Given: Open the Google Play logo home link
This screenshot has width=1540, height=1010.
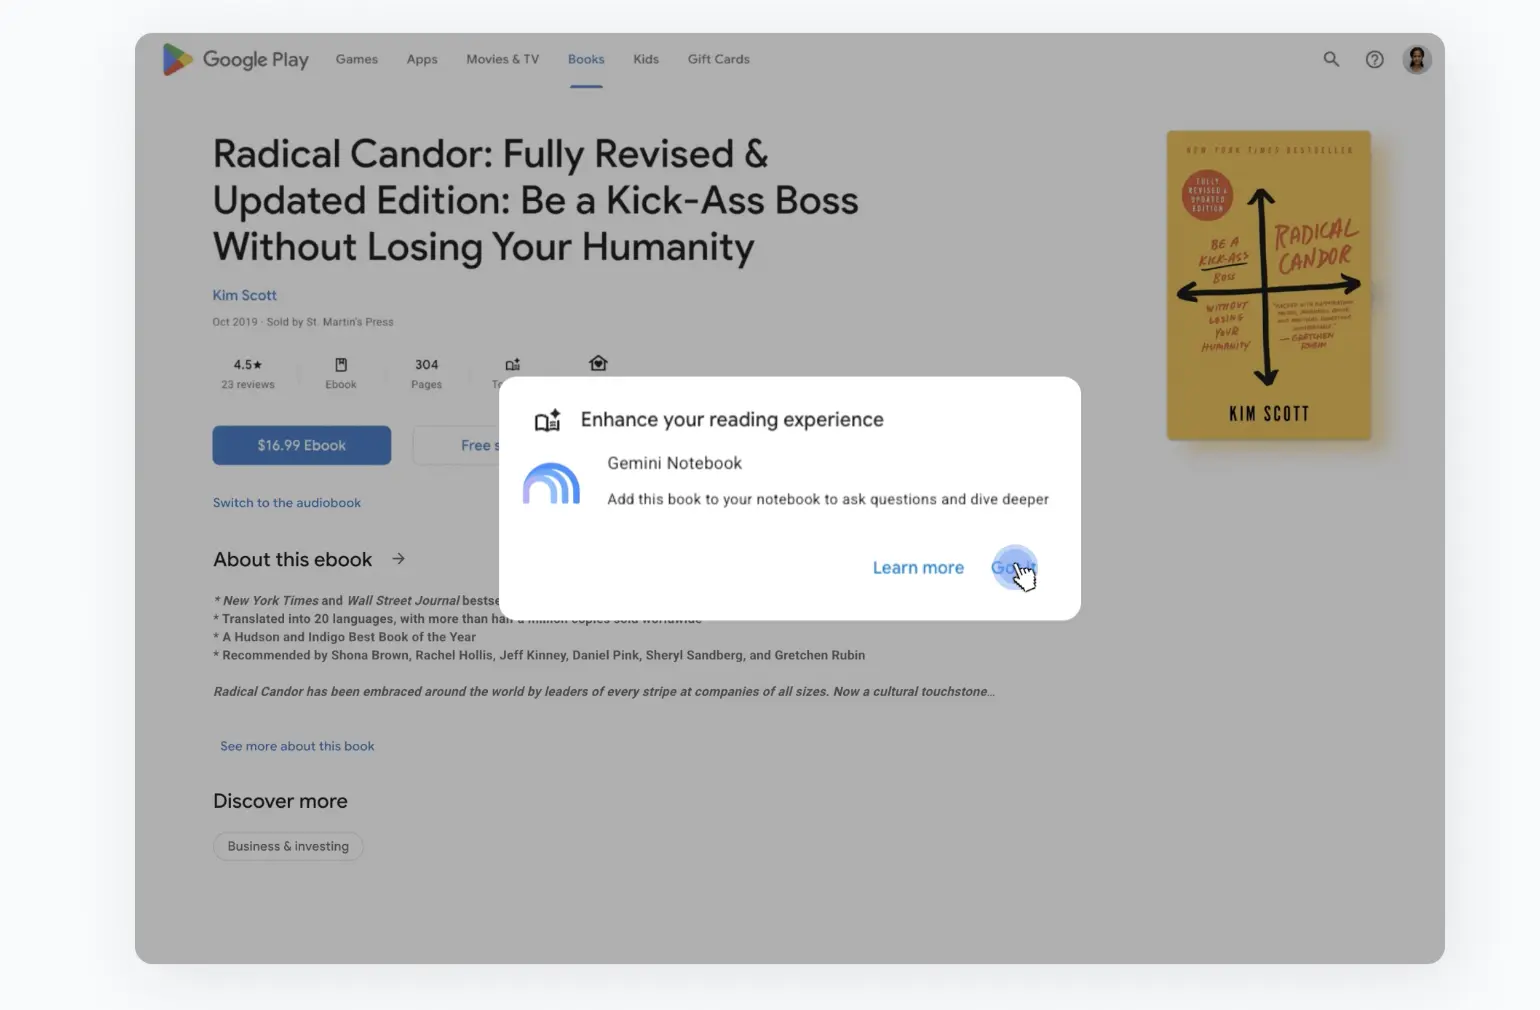Looking at the screenshot, I should 236,60.
